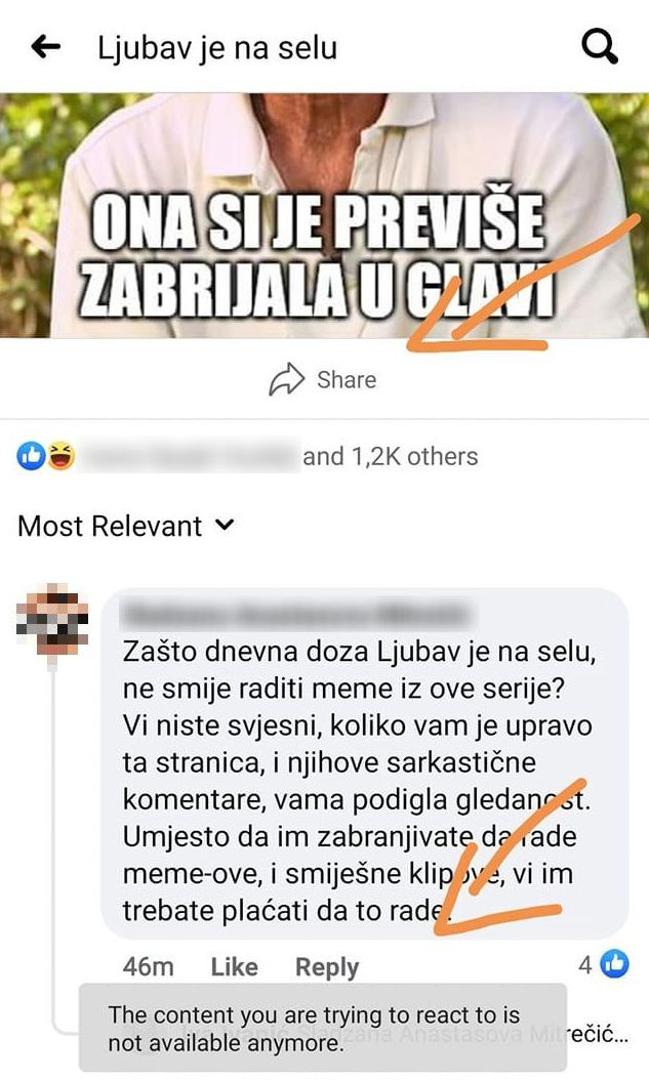Open the blurred reactor name beside reactions
Screen dimensions: 649x1080
click(x=189, y=456)
